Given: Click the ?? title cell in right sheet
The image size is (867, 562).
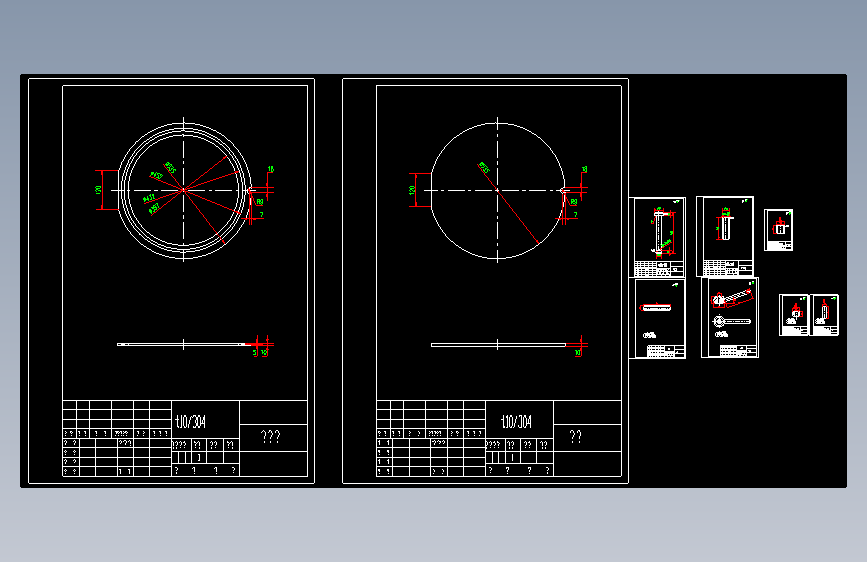Looking at the screenshot, I should [576, 437].
